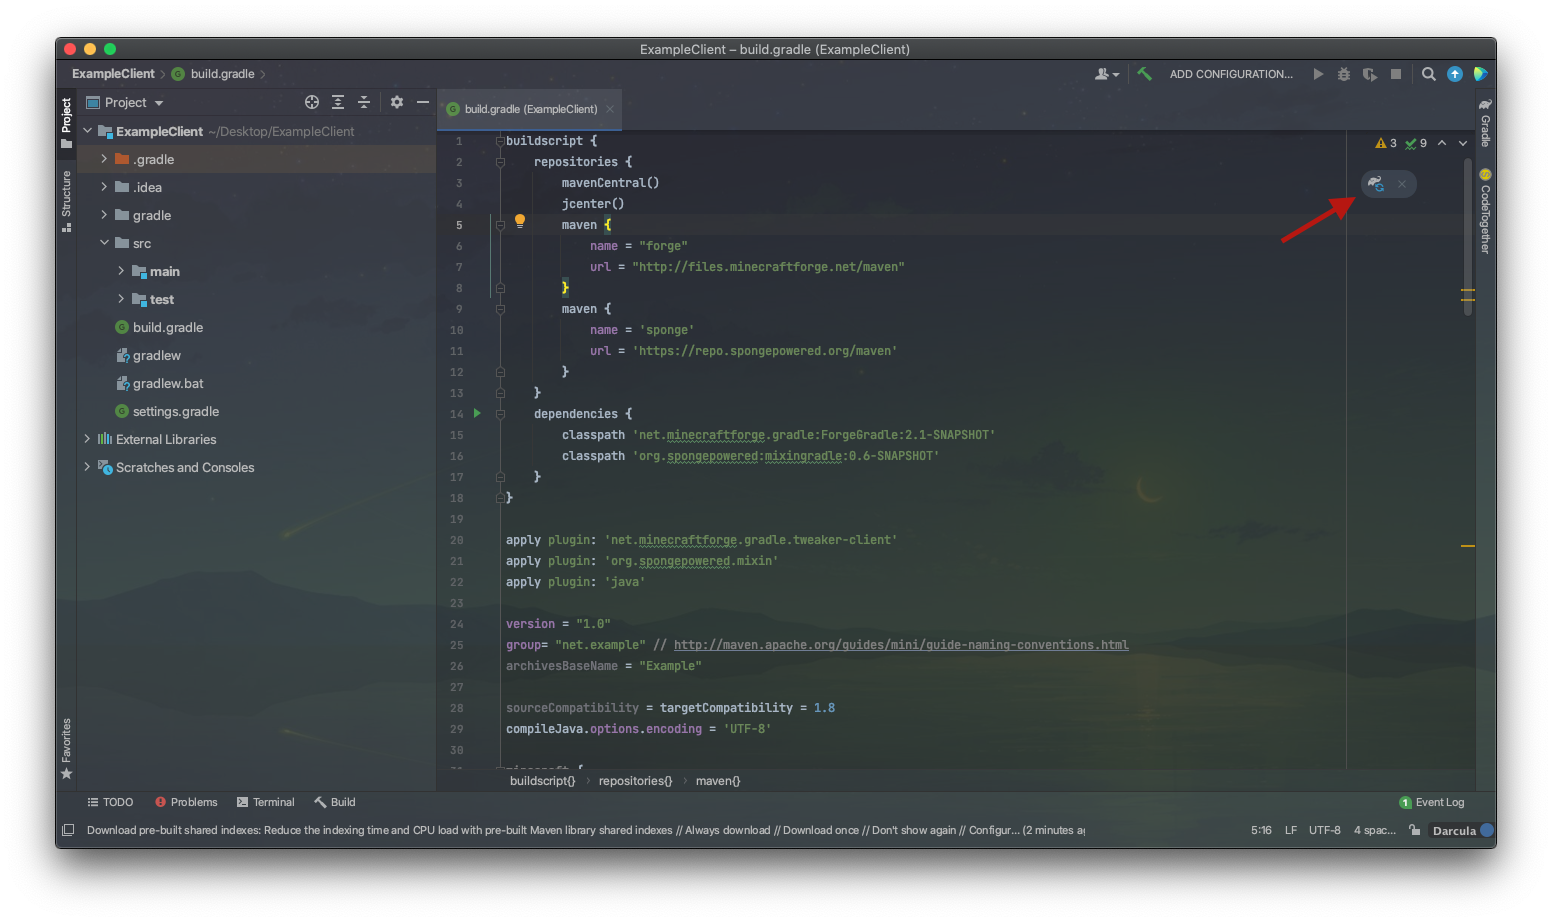Open the Structure tool window side tab
Screen dimensions: 1552x922
point(66,200)
